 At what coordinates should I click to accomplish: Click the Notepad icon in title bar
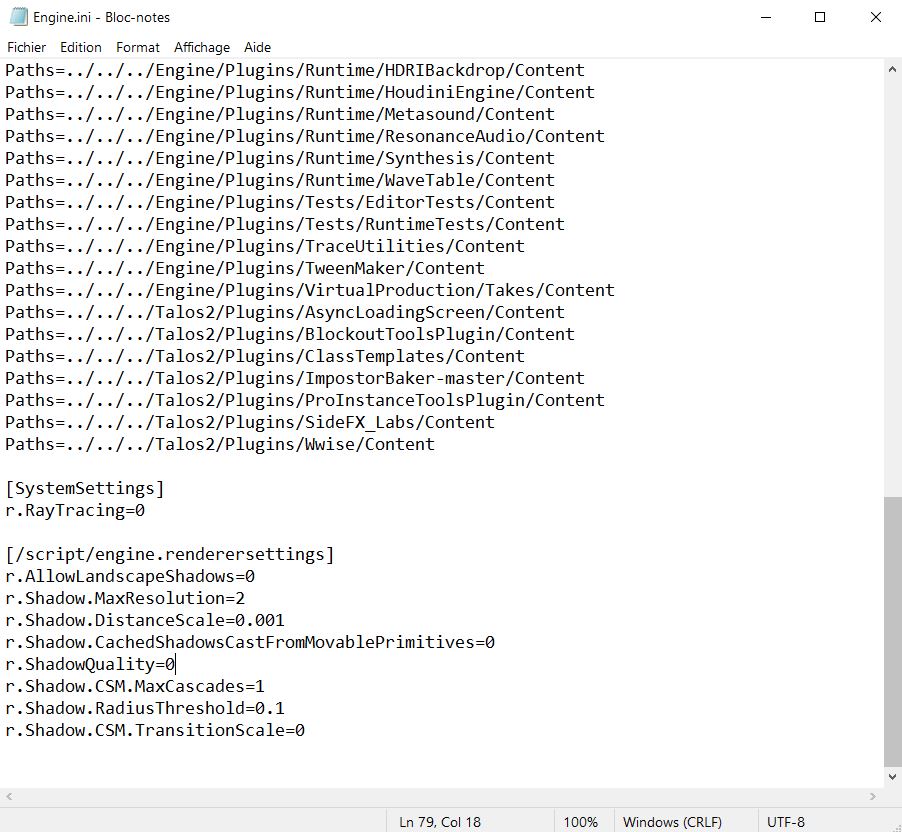pos(18,17)
